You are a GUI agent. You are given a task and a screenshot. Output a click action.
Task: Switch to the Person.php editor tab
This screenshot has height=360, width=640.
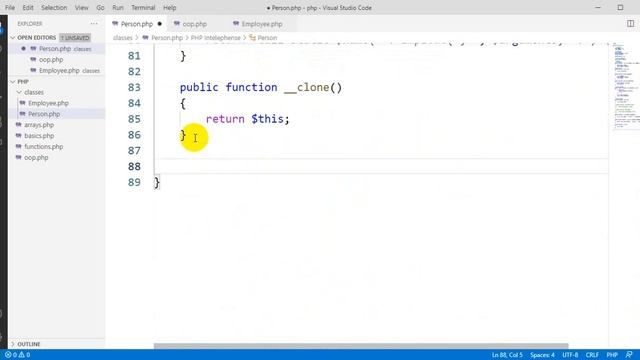click(137, 24)
